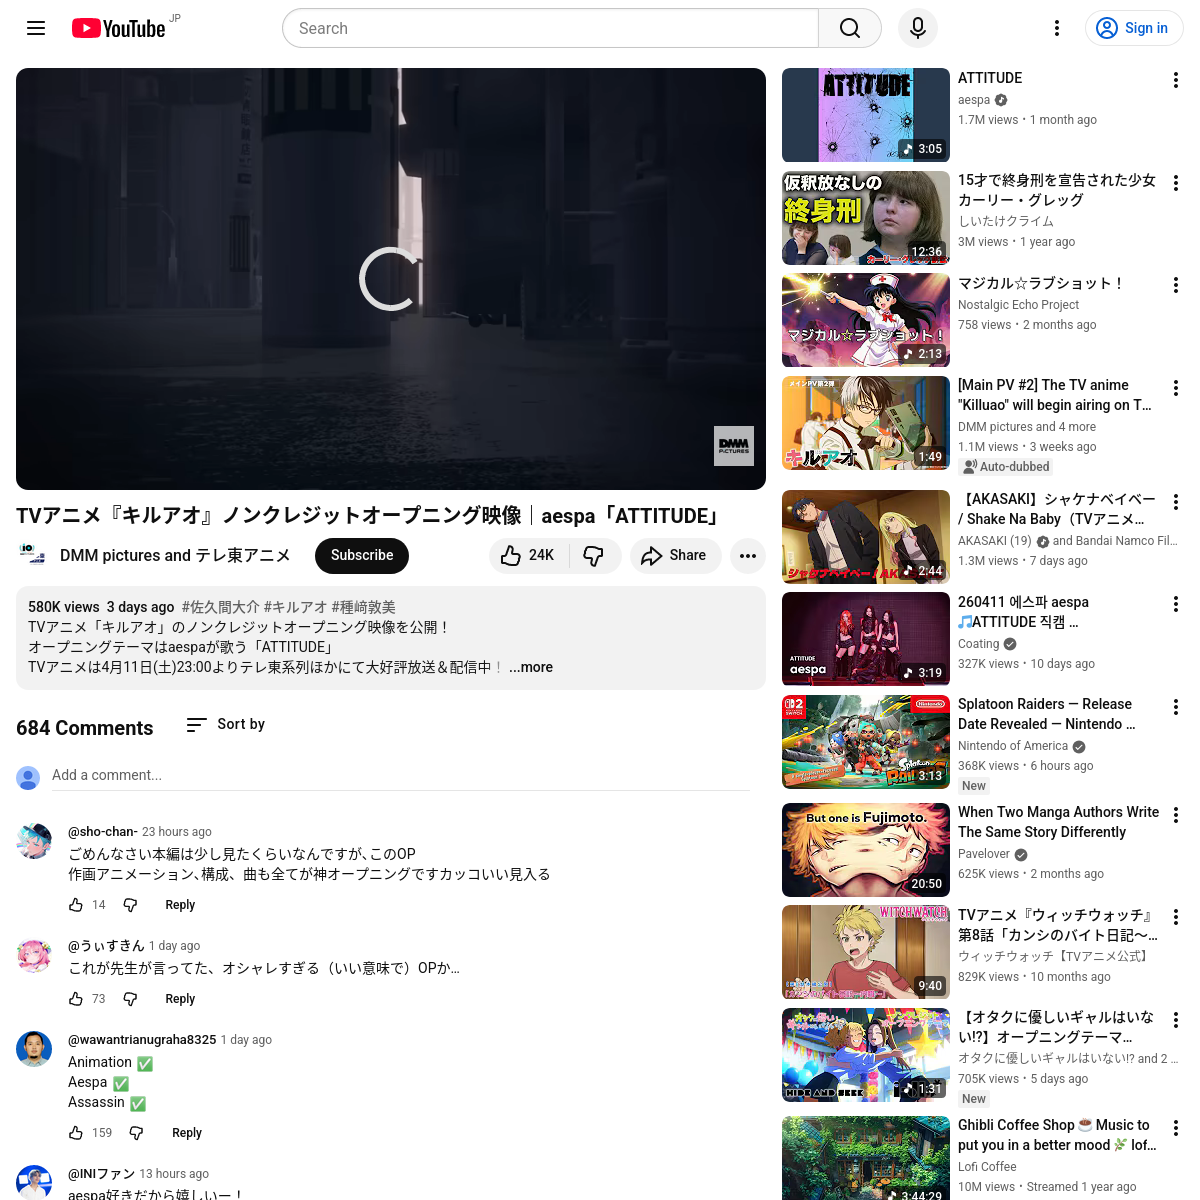Click the magnifier search button

pos(849,28)
